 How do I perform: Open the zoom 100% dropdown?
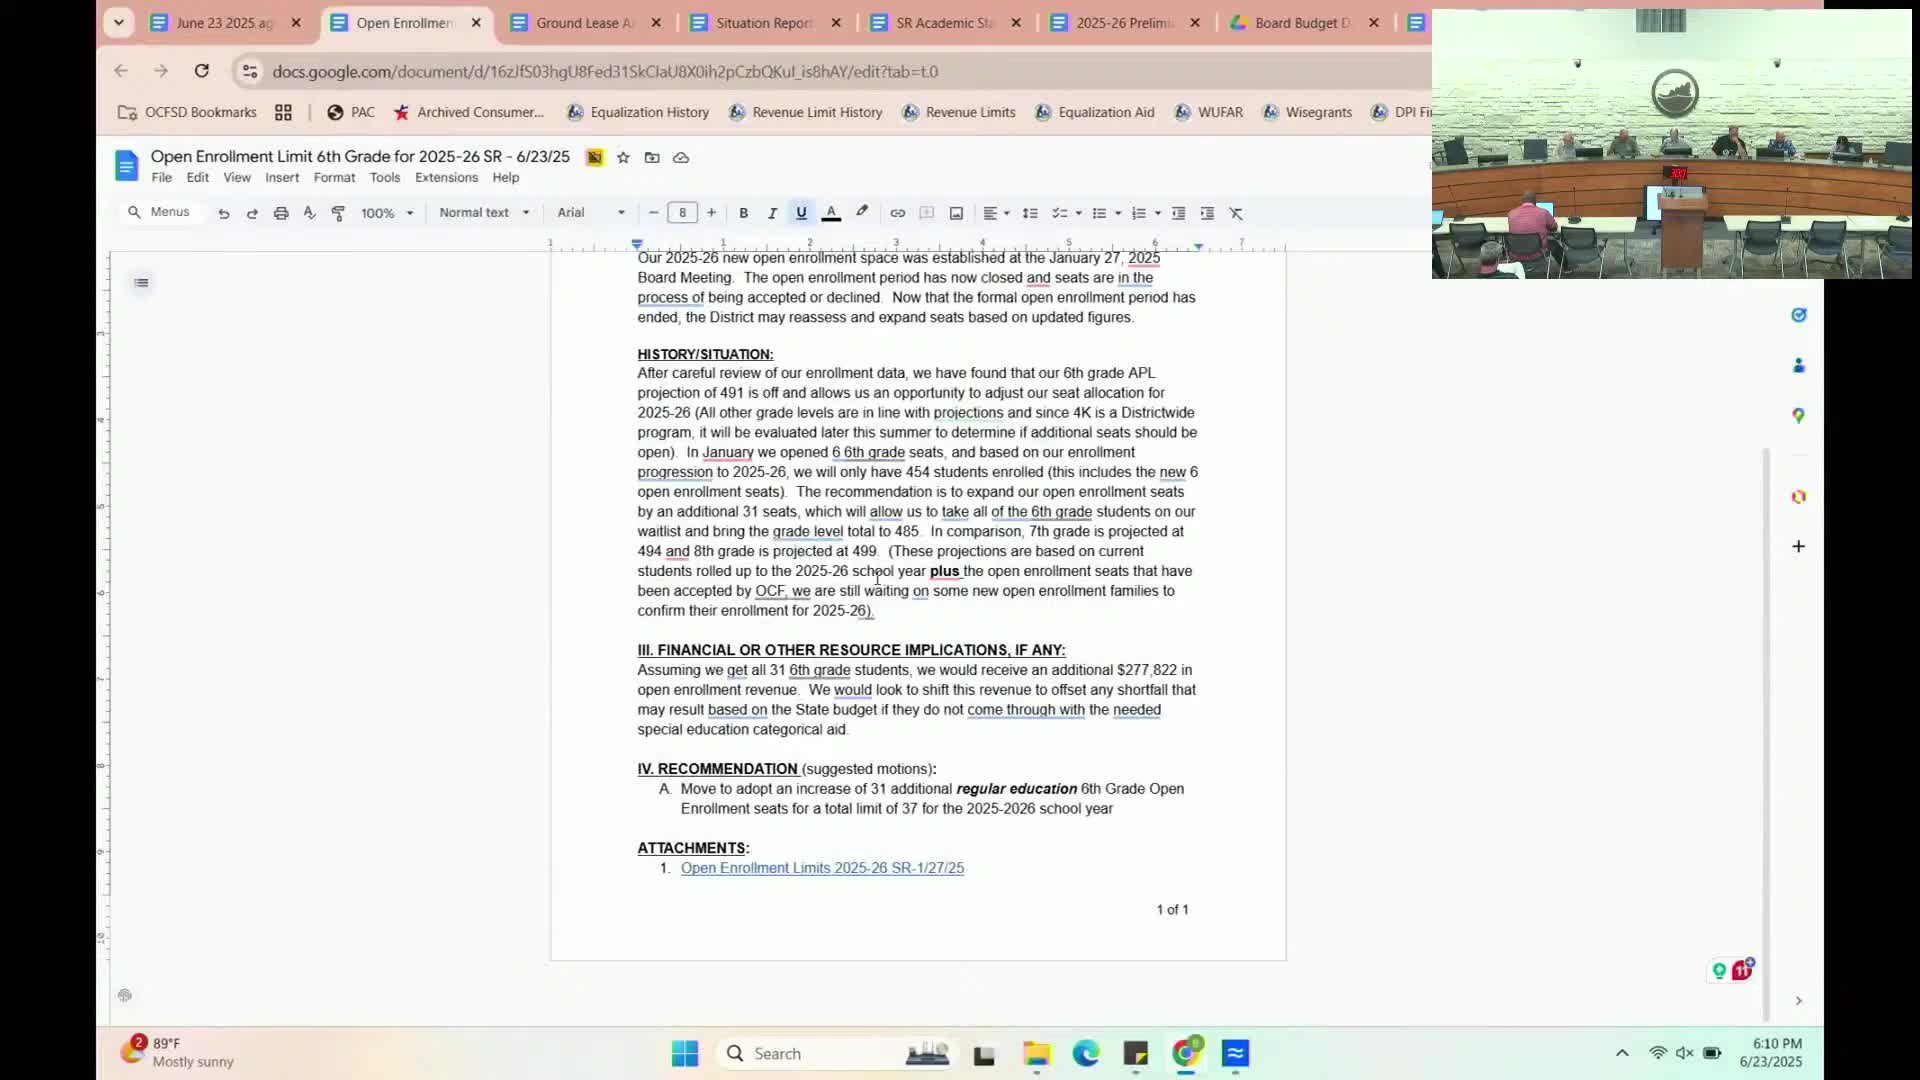tap(387, 213)
